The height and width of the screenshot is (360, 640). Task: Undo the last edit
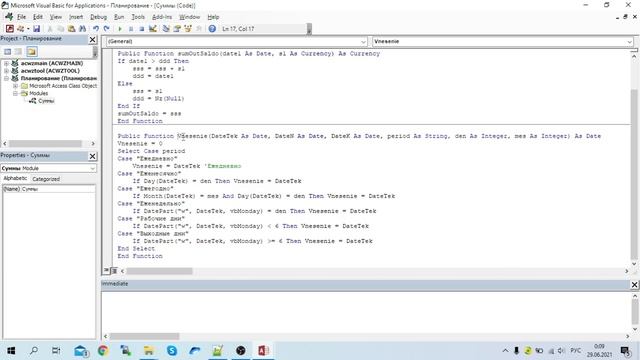[96, 29]
